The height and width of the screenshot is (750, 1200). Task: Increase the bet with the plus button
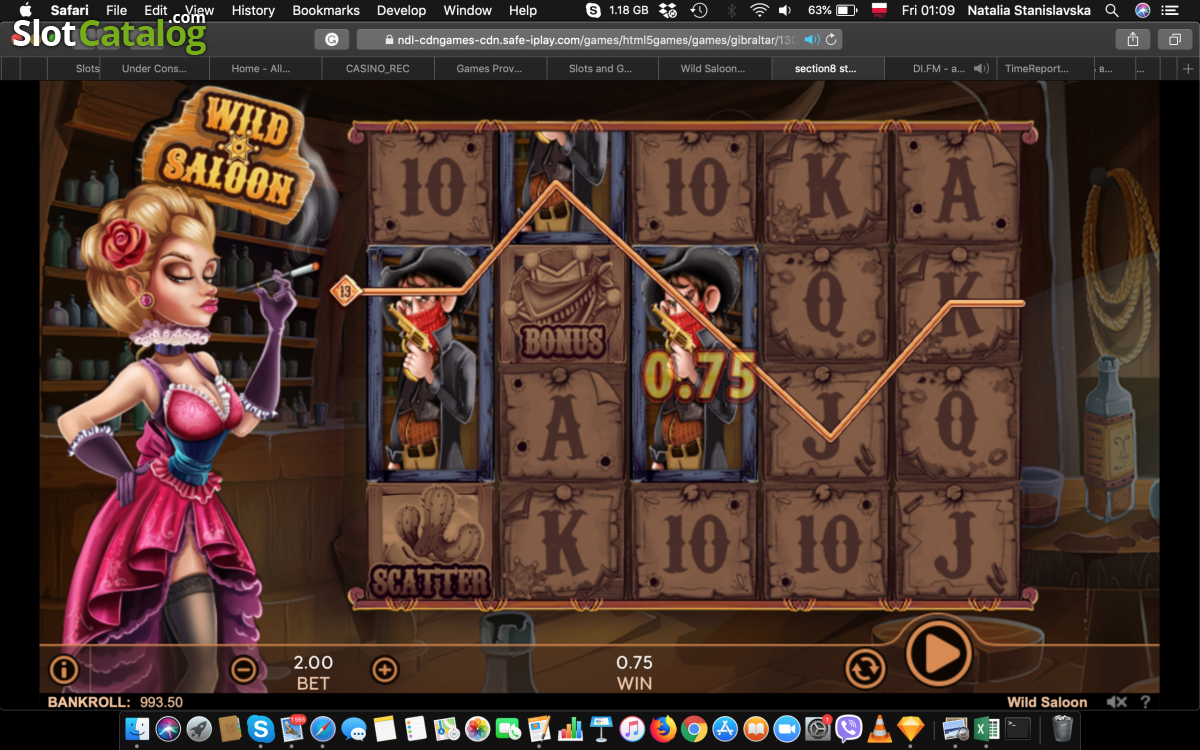384,669
